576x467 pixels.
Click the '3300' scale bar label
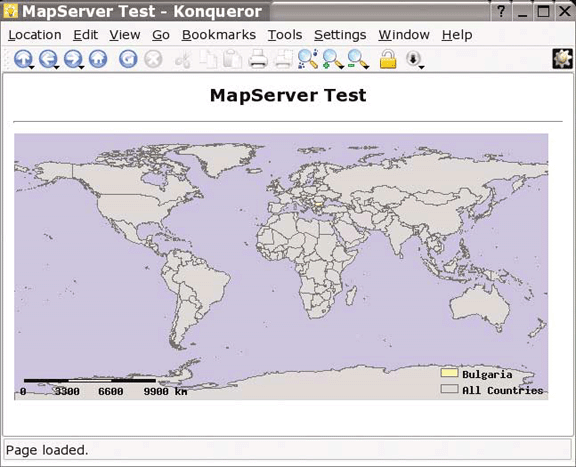pyautogui.click(x=67, y=392)
